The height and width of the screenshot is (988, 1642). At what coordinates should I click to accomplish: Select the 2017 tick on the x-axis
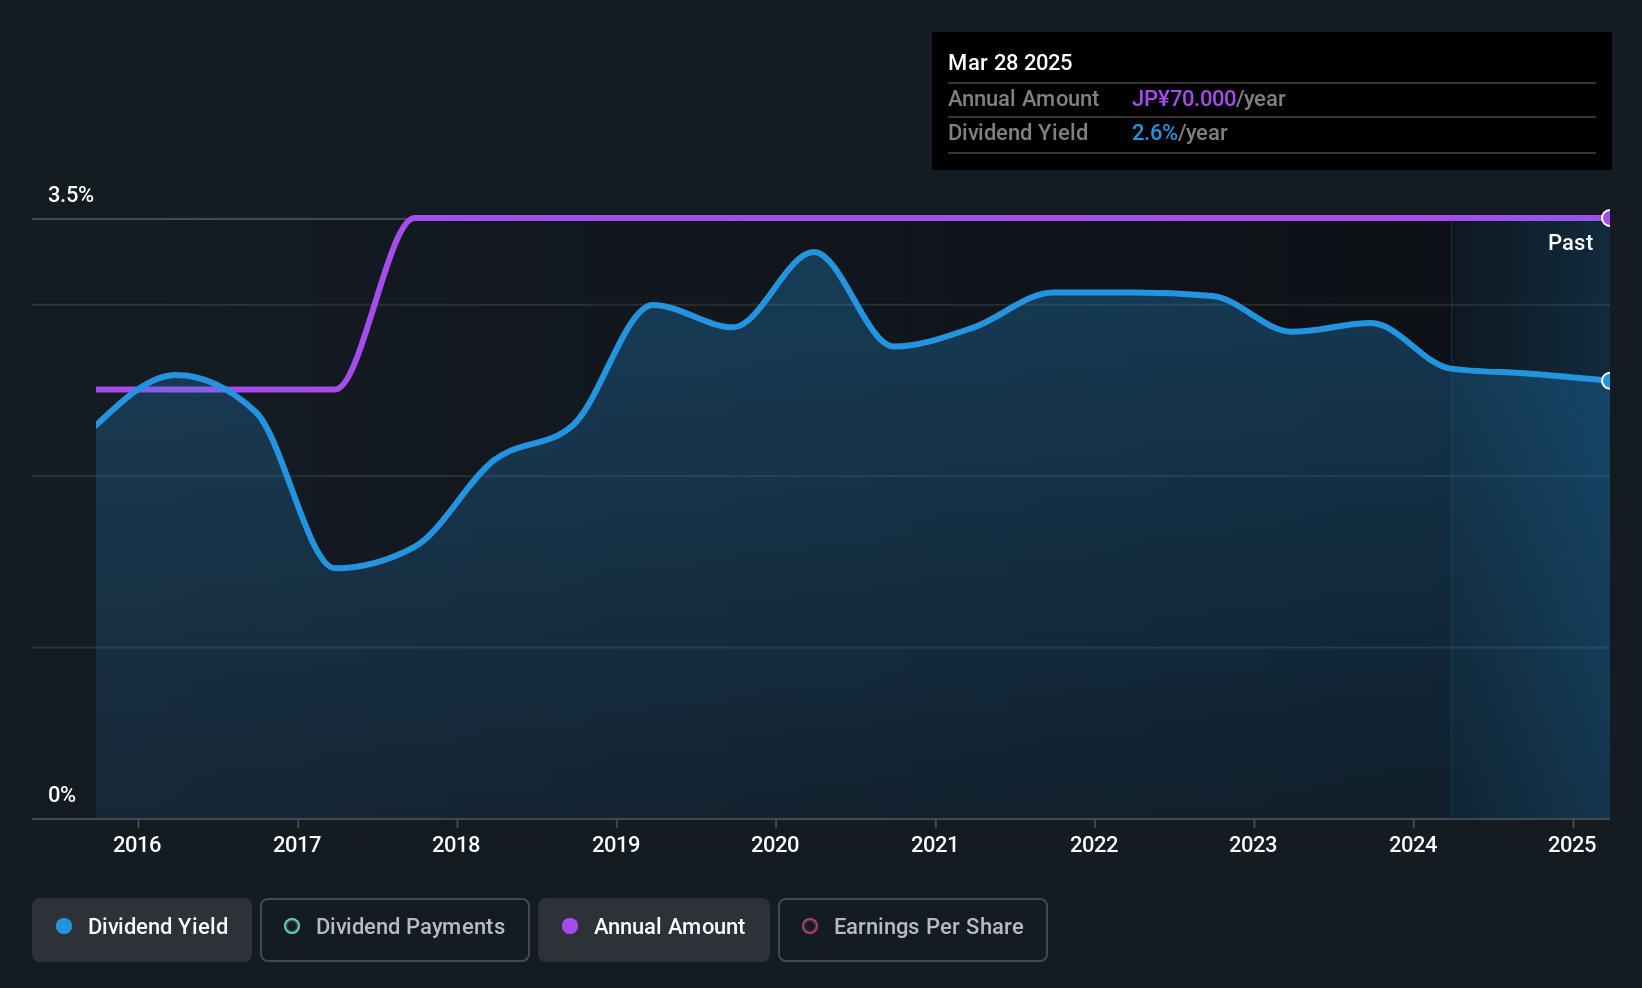[x=297, y=845]
